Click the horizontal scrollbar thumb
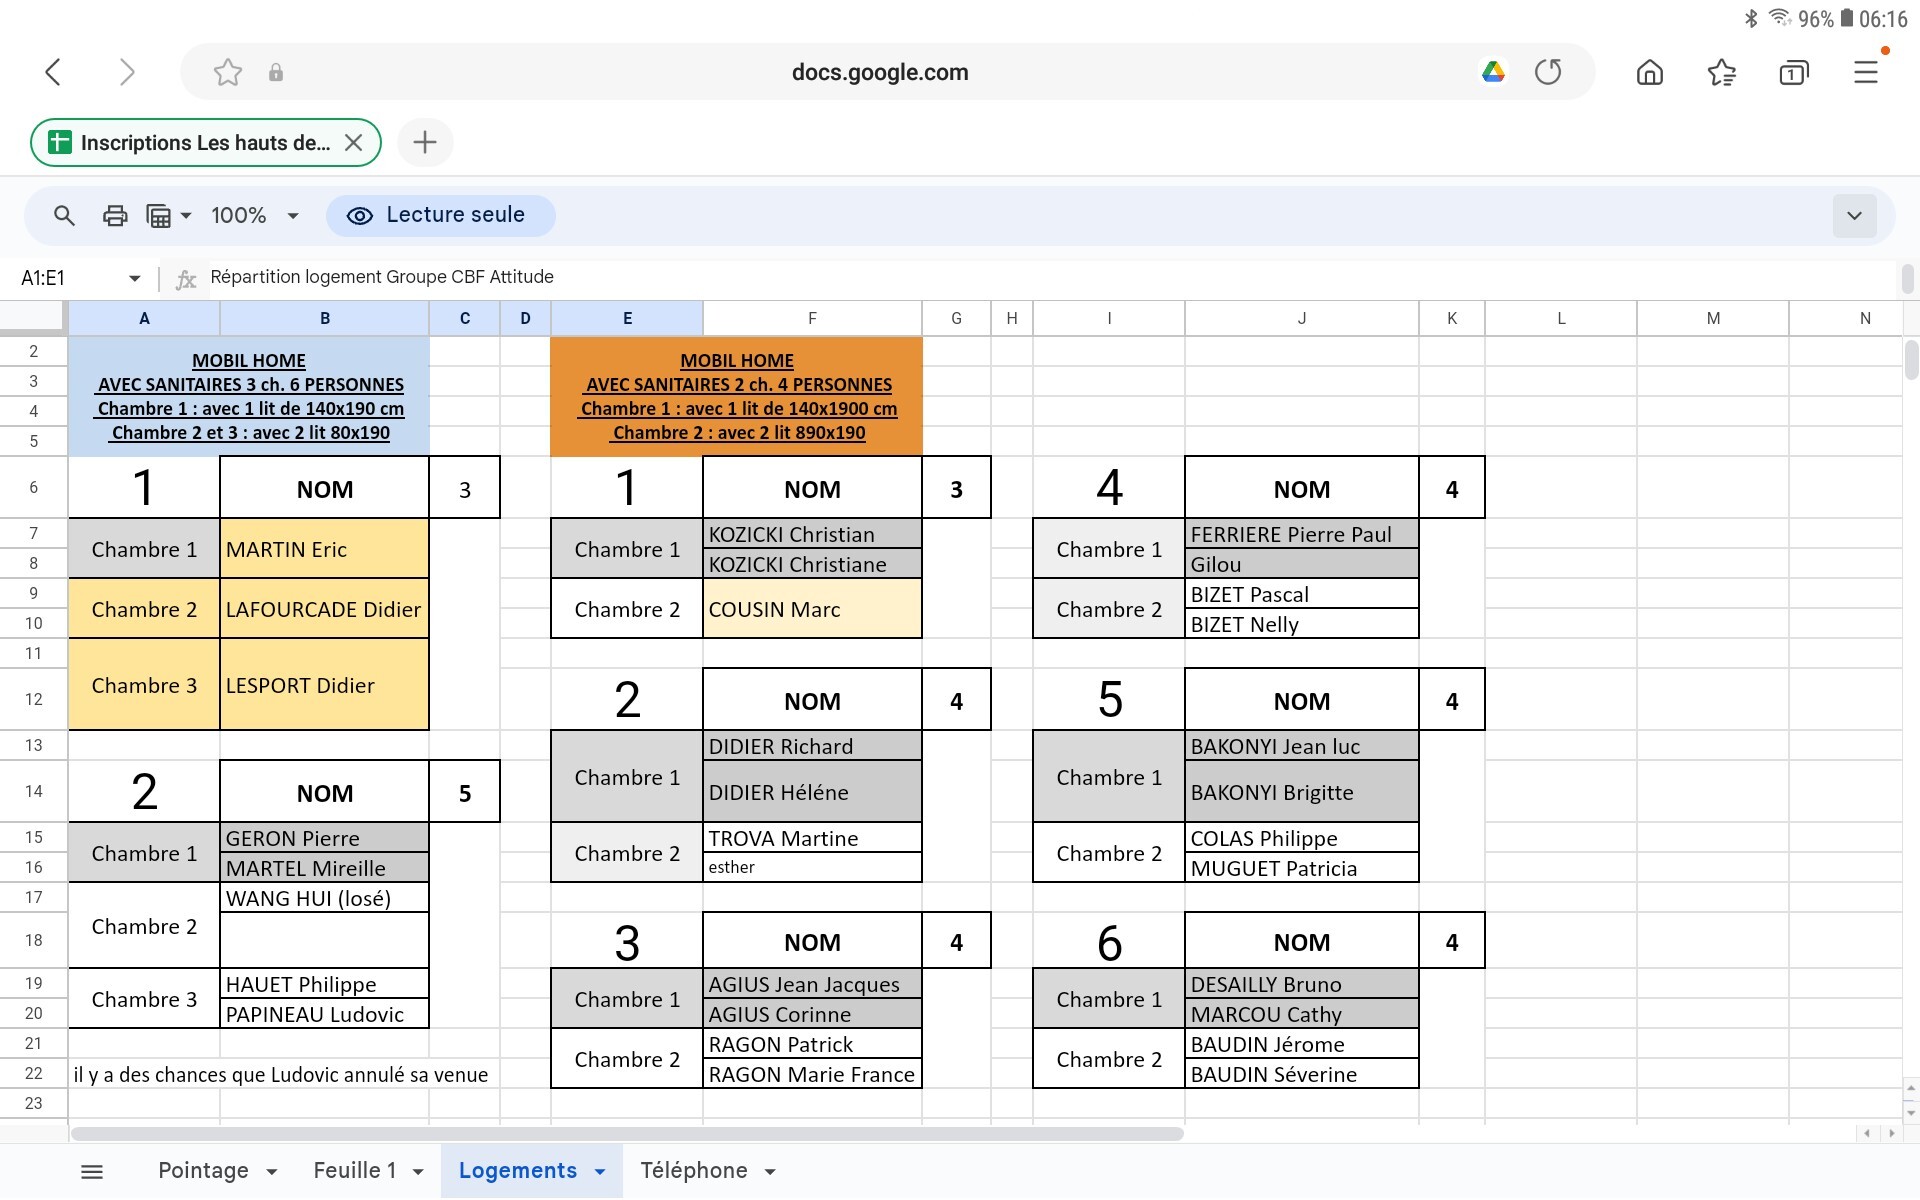The height and width of the screenshot is (1200, 1920). (627, 1133)
